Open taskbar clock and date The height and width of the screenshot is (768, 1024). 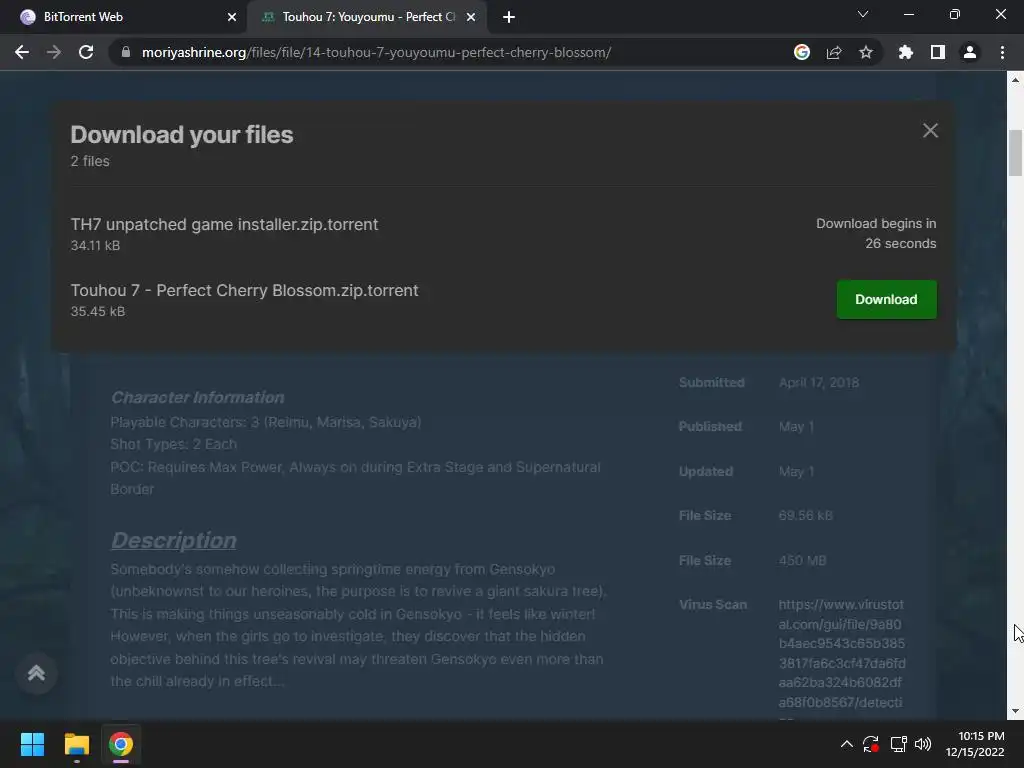click(975, 744)
